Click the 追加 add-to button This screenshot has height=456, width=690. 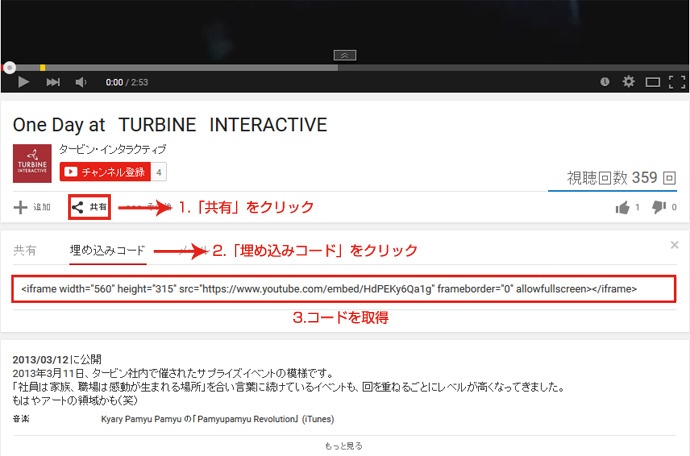[x=32, y=207]
